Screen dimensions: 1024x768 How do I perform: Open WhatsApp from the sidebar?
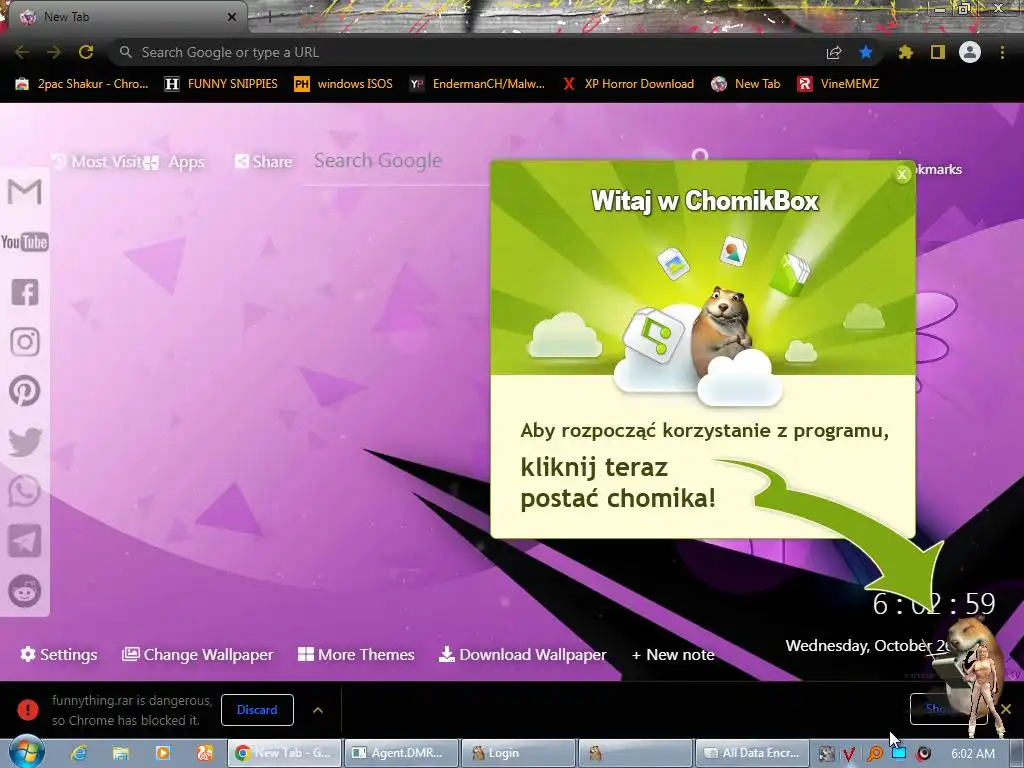(x=25, y=491)
